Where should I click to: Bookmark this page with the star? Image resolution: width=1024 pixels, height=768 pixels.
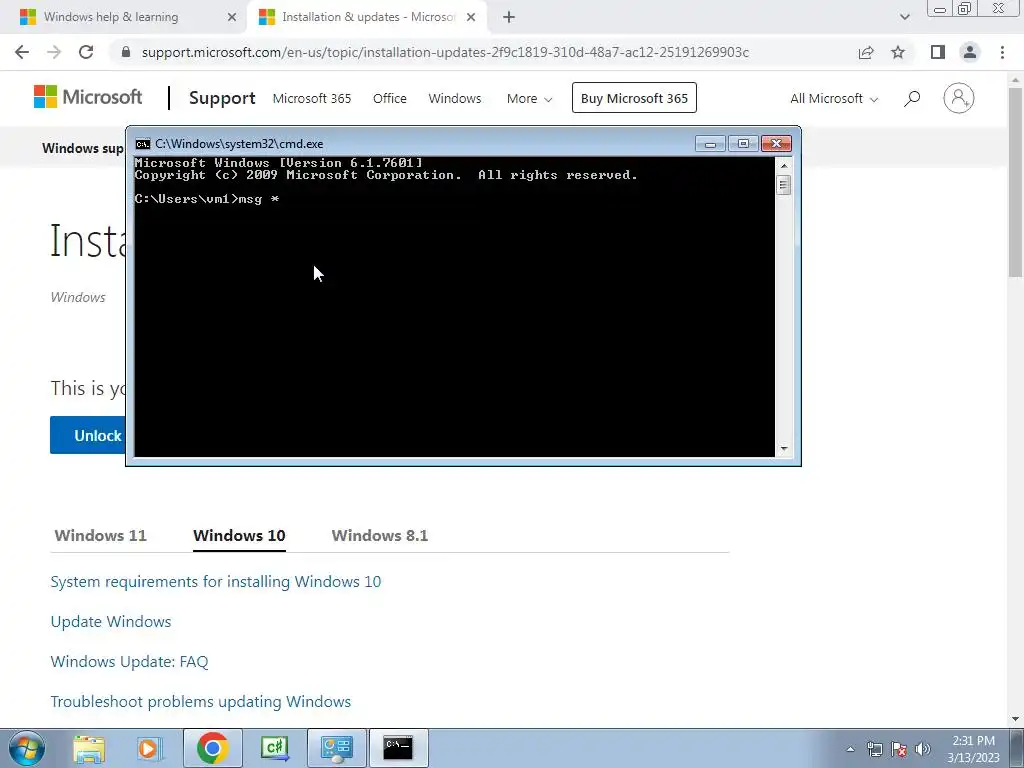[x=898, y=52]
